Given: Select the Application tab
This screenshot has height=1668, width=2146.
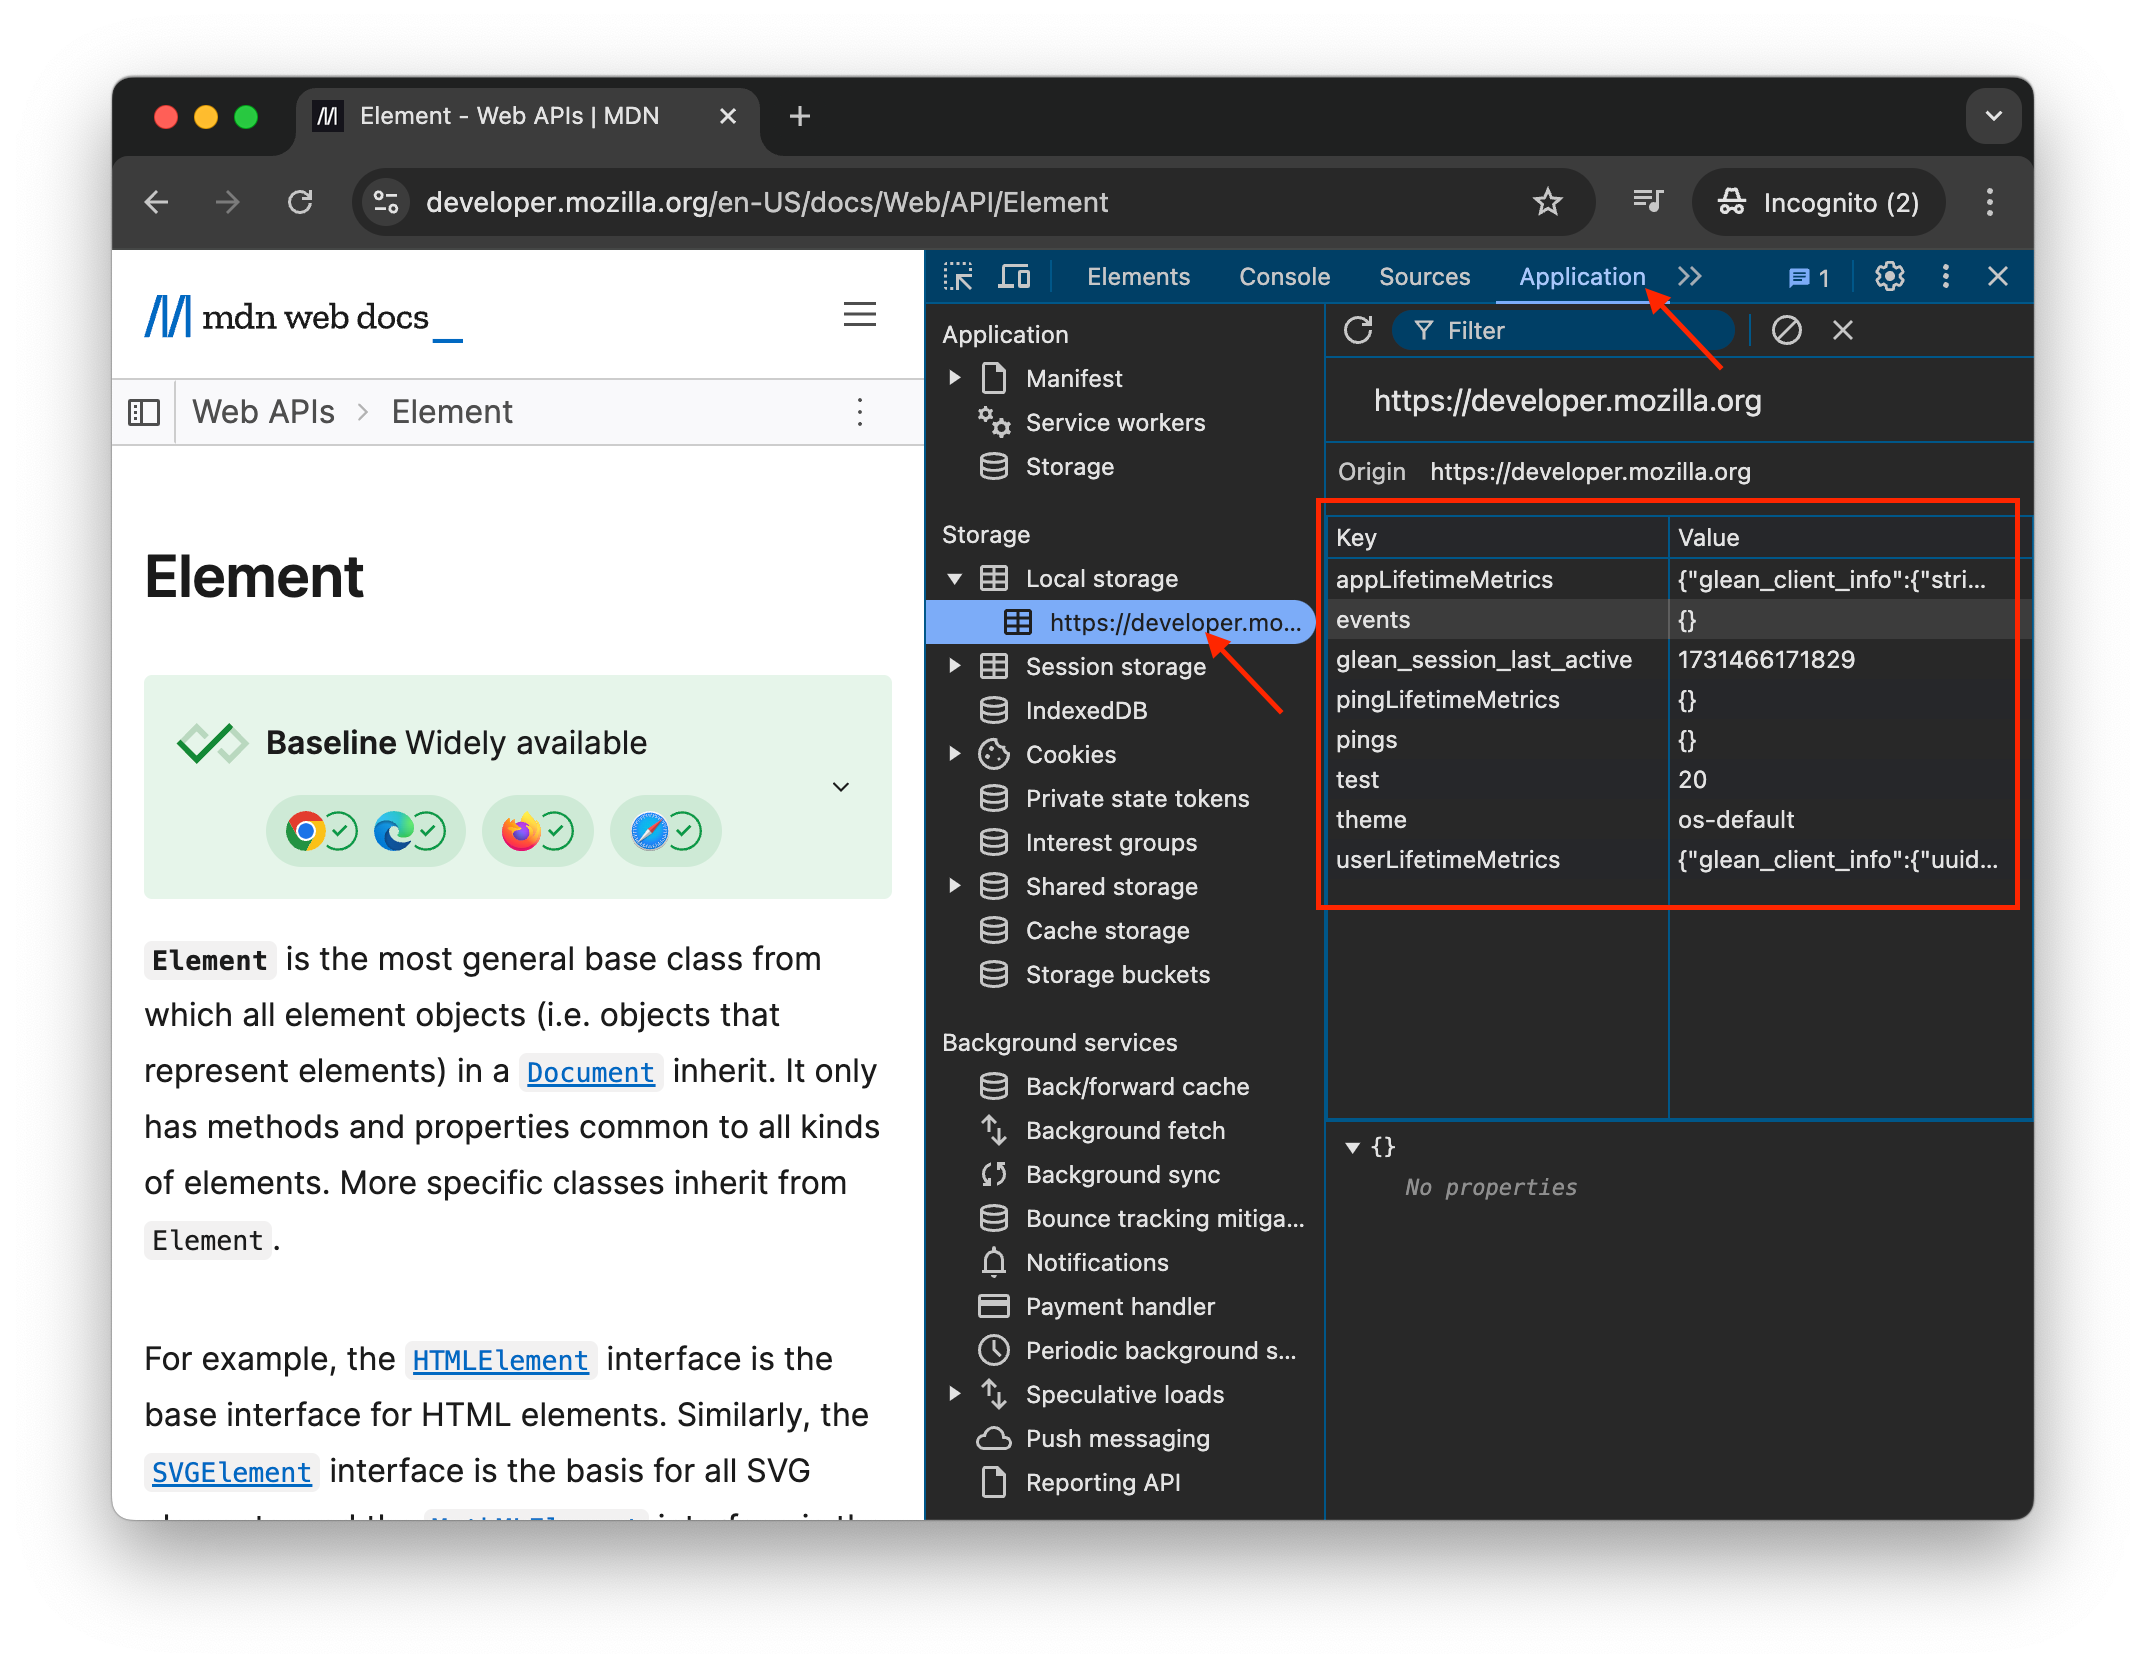Looking at the screenshot, I should [x=1581, y=277].
